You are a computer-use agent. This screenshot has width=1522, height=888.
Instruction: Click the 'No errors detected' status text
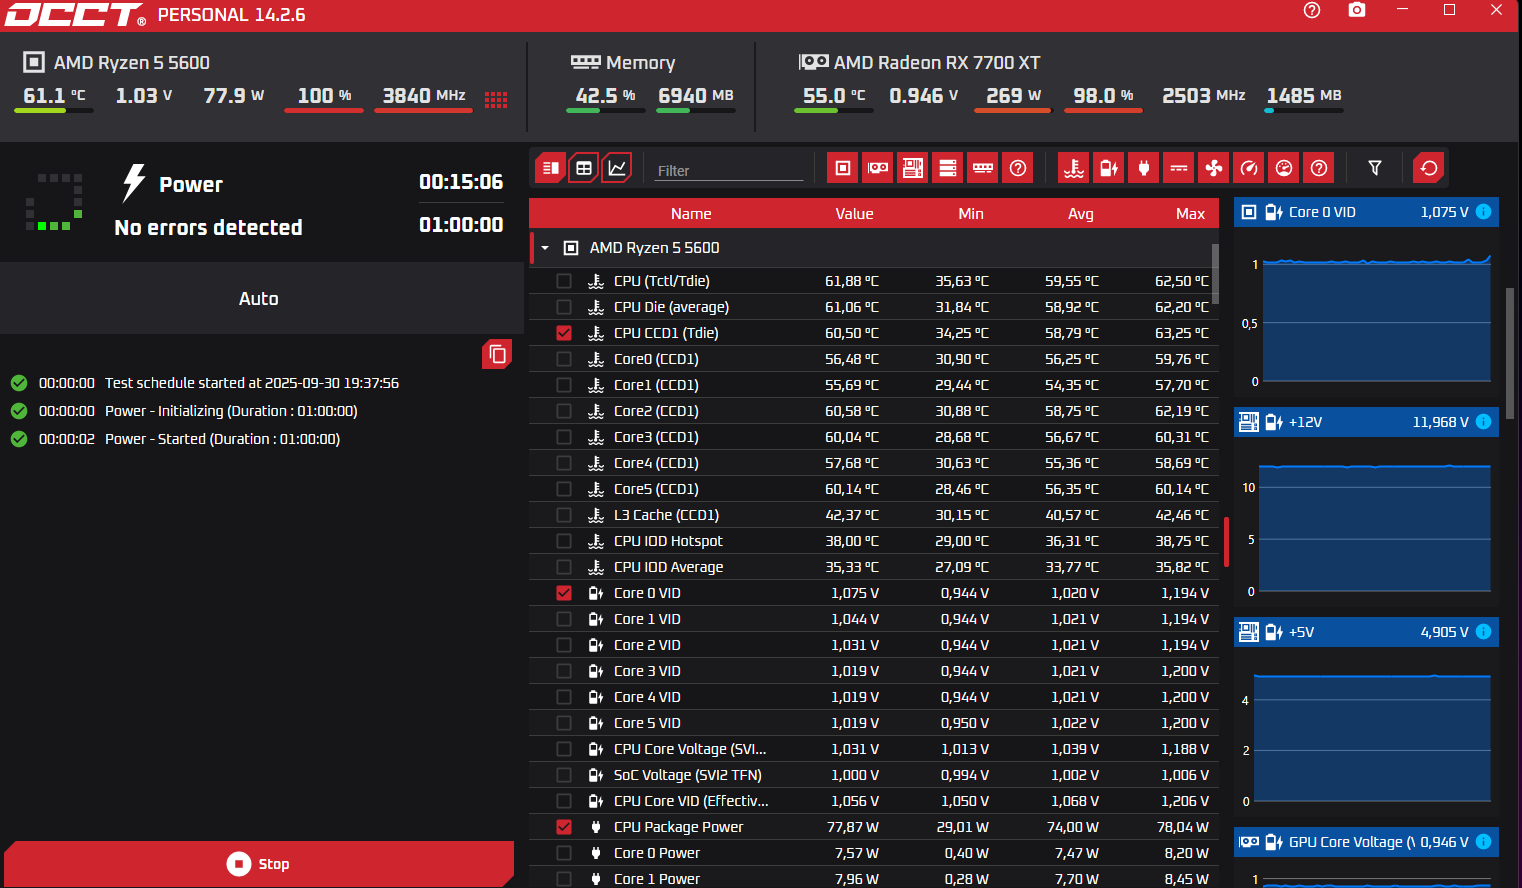pyautogui.click(x=208, y=228)
